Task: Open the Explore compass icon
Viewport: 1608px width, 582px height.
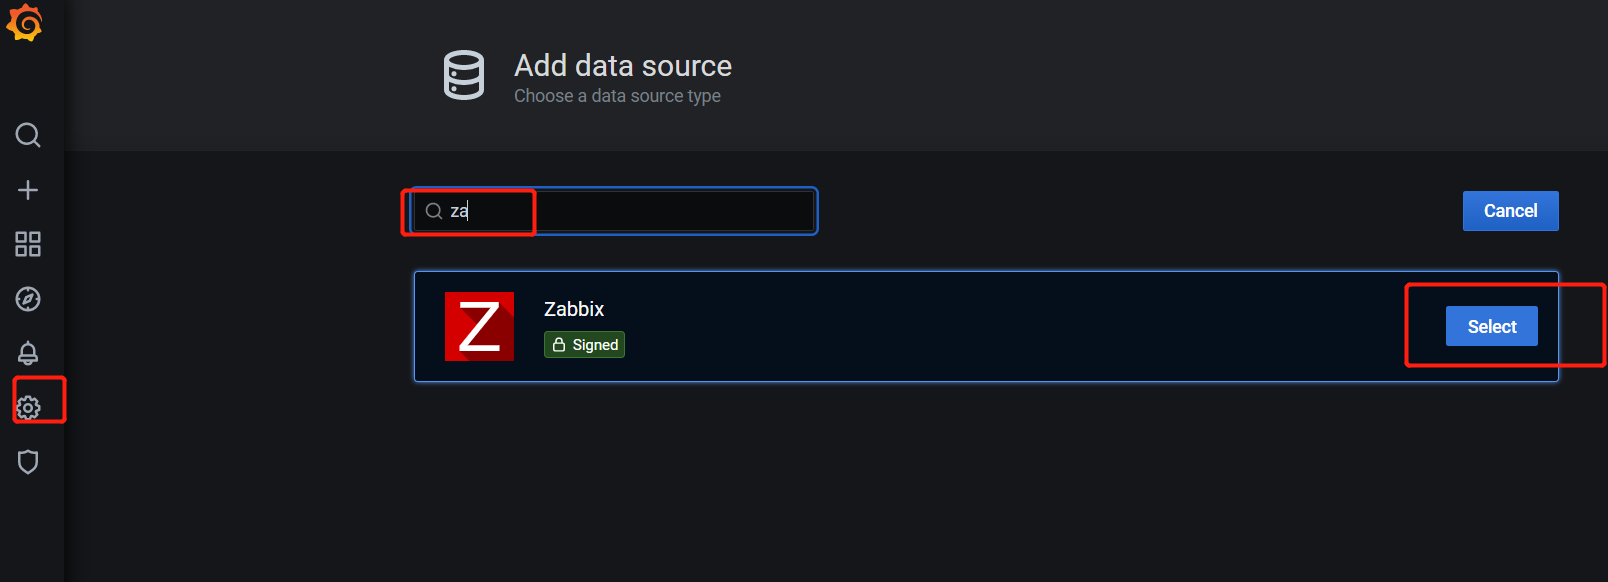Action: (28, 299)
